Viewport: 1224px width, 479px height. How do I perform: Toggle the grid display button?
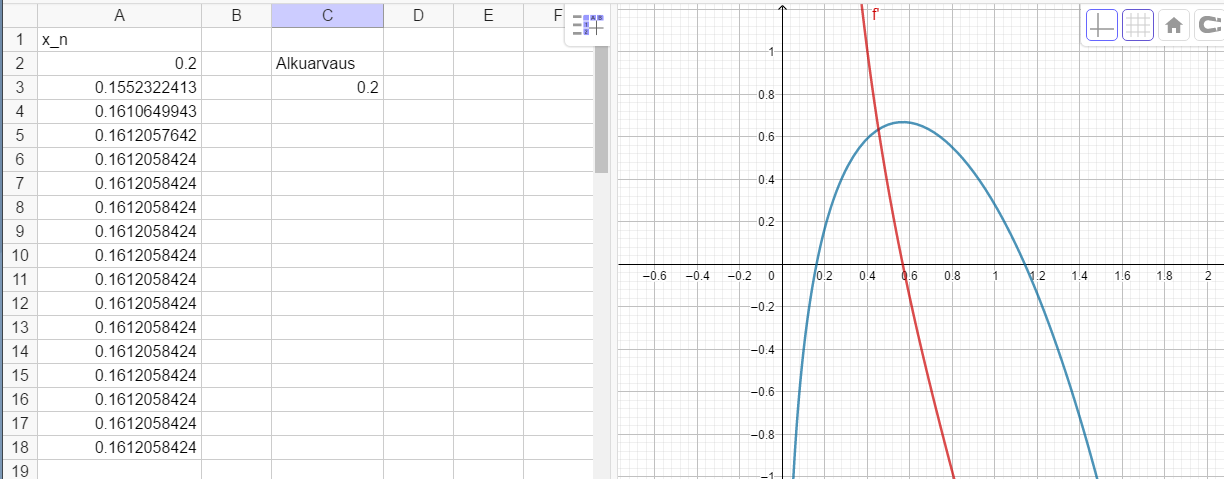[1138, 26]
